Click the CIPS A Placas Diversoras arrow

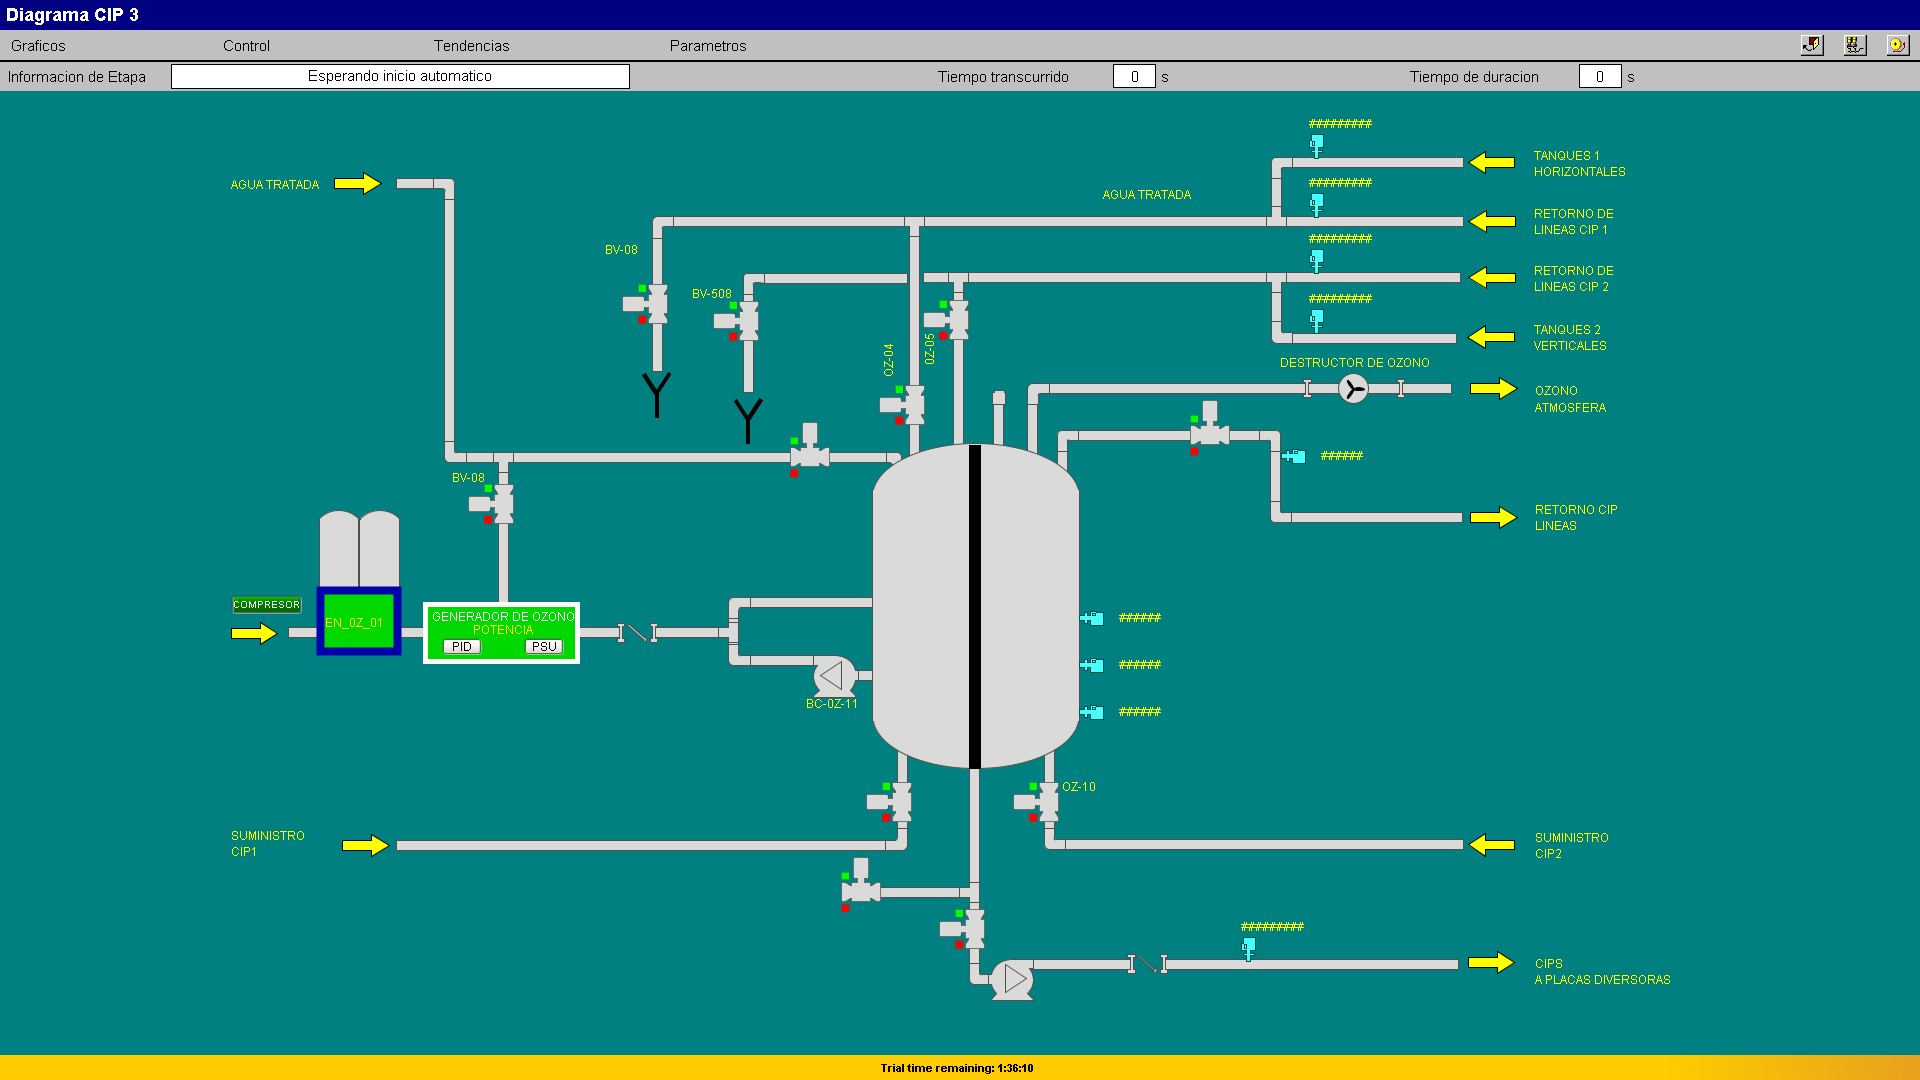coord(1491,962)
